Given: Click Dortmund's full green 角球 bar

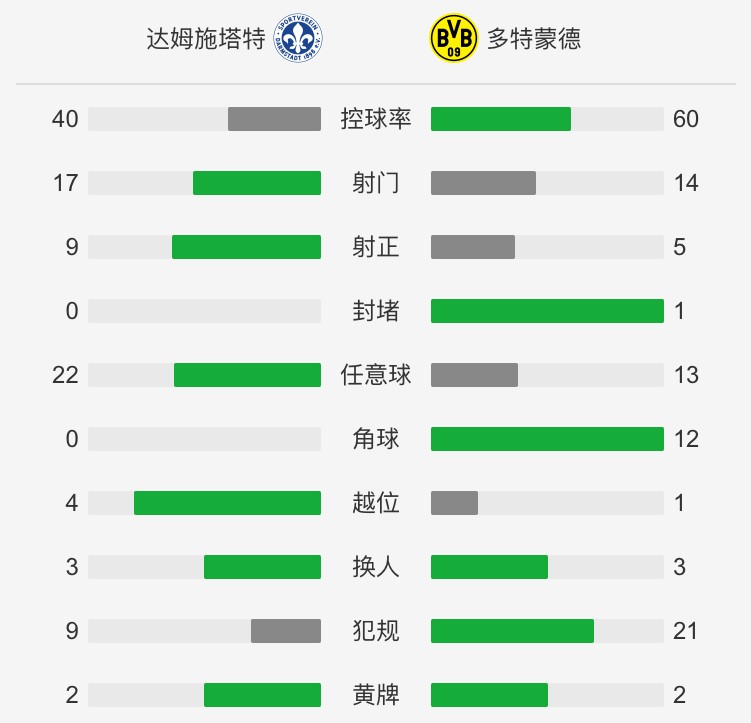Looking at the screenshot, I should (x=547, y=439).
